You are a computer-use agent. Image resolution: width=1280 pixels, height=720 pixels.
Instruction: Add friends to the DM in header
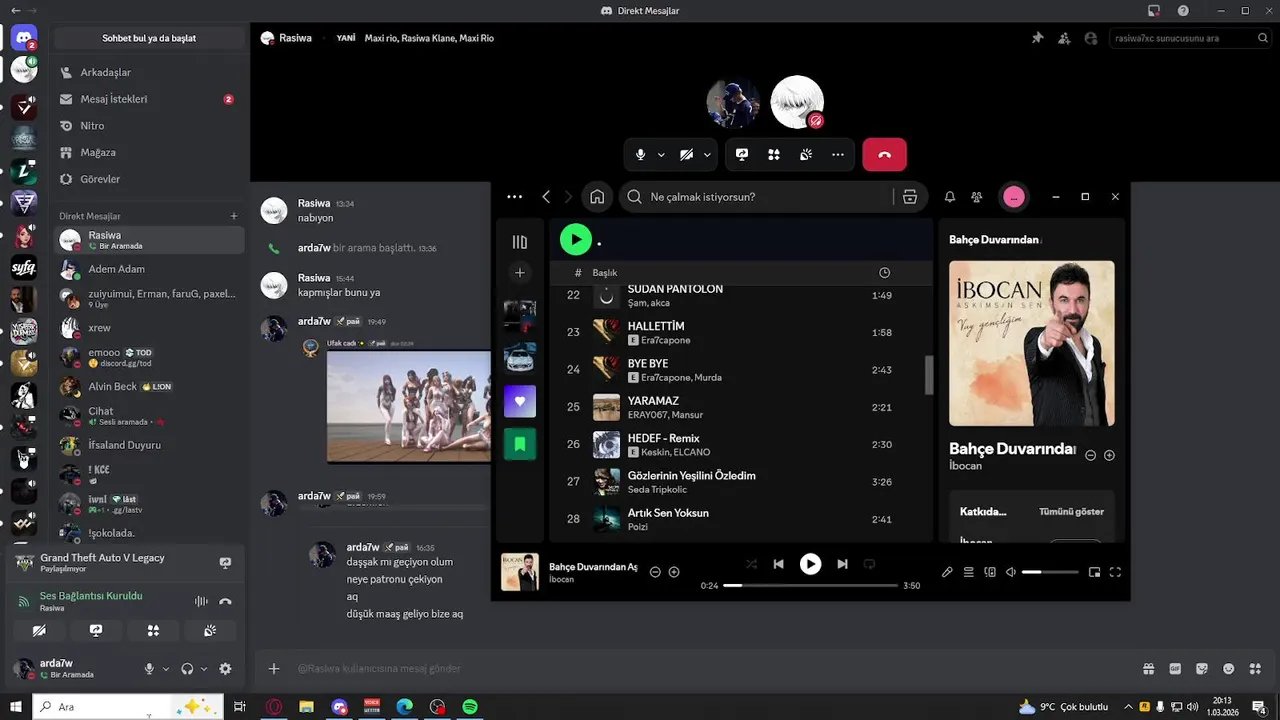(x=1064, y=38)
